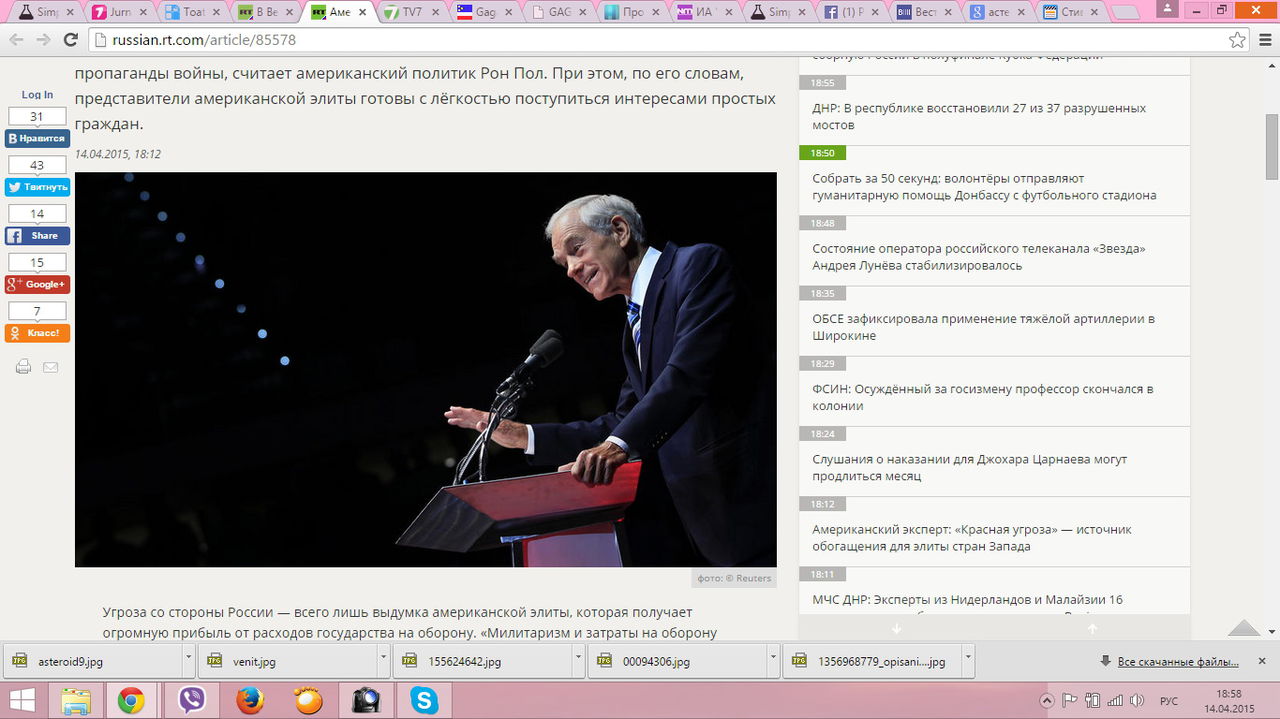Show hidden system tray icons

click(1047, 700)
